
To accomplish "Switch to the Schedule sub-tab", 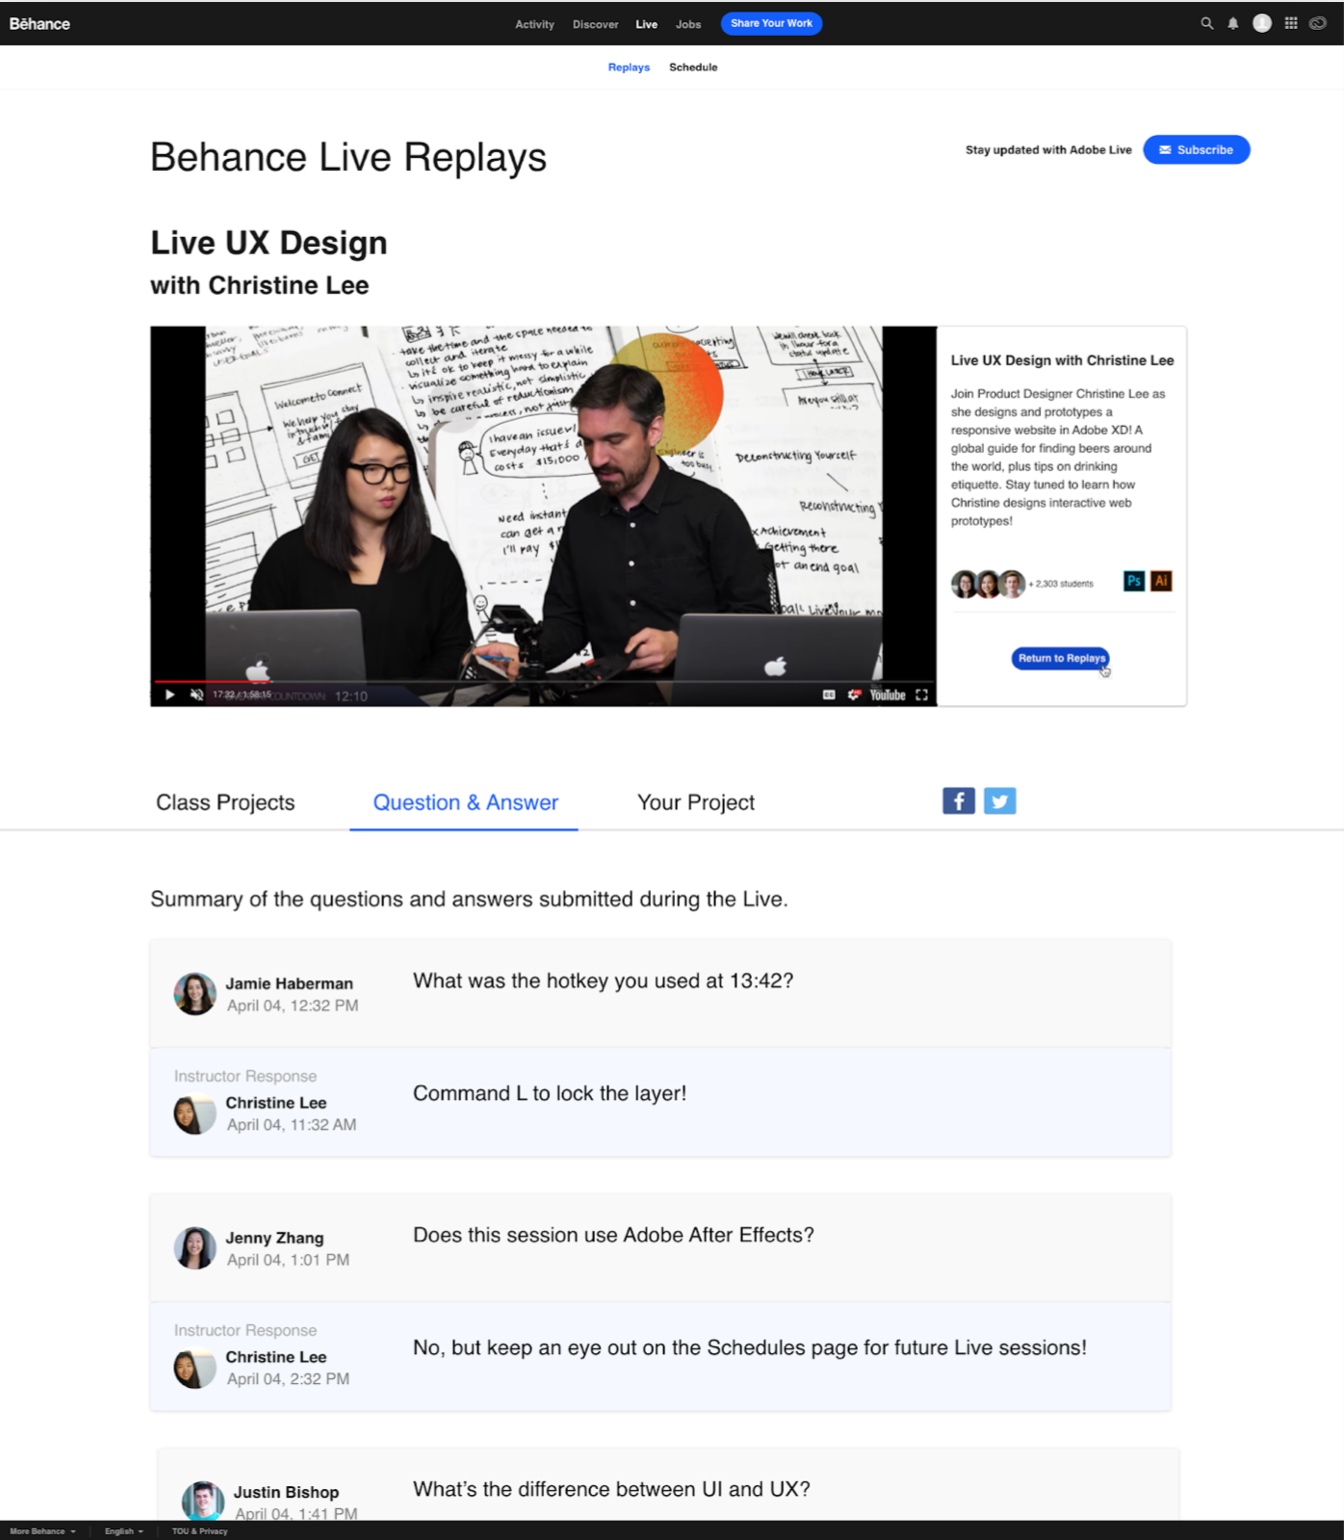I will [693, 67].
